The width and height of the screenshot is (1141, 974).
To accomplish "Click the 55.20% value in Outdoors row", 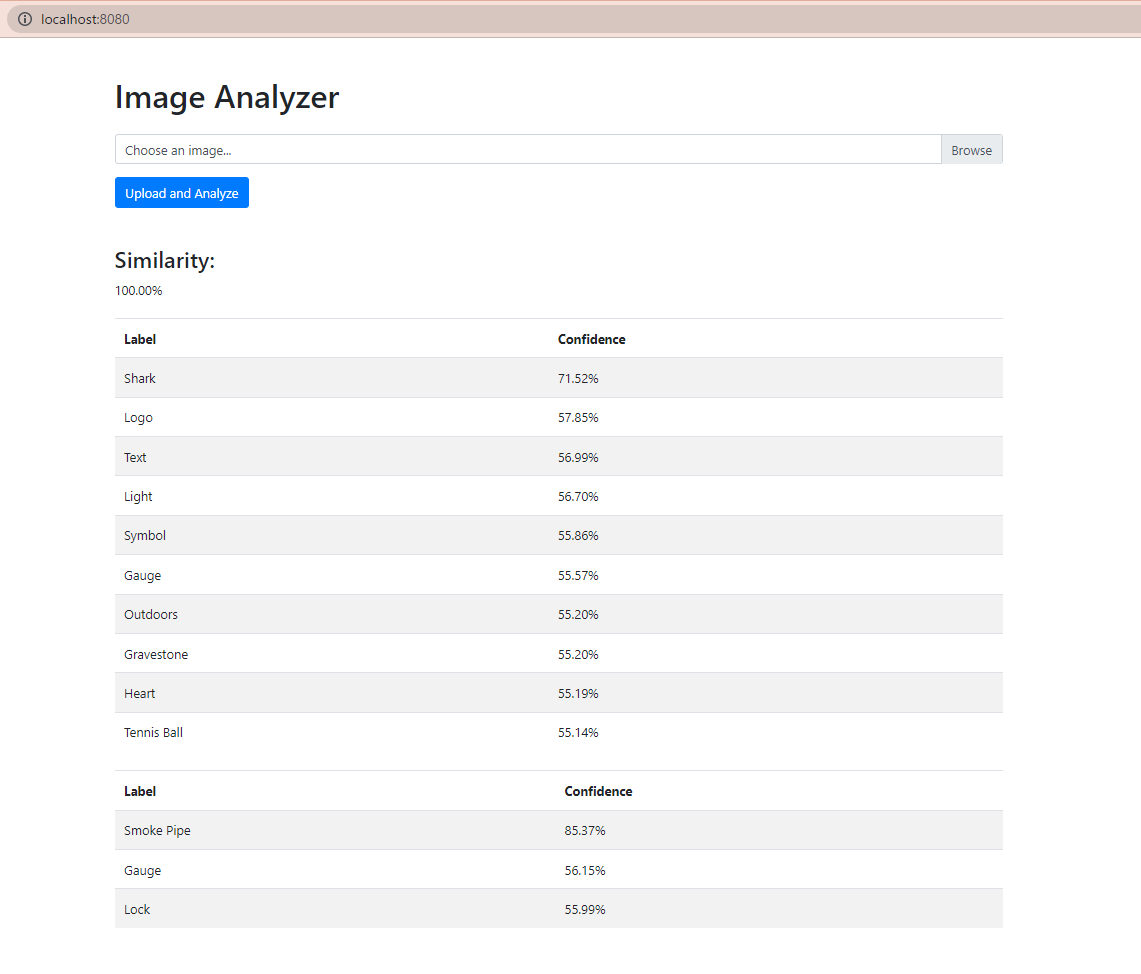I will [578, 615].
